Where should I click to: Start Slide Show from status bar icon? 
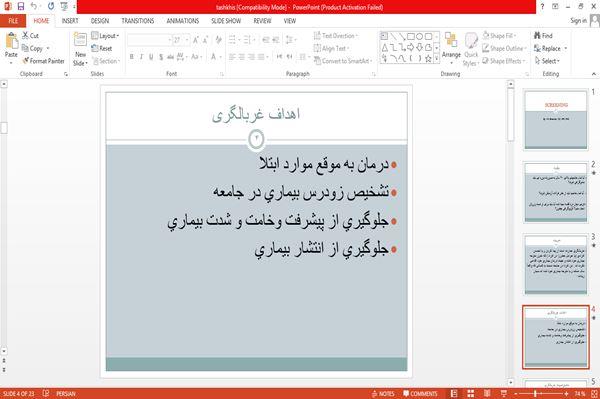tap(504, 393)
